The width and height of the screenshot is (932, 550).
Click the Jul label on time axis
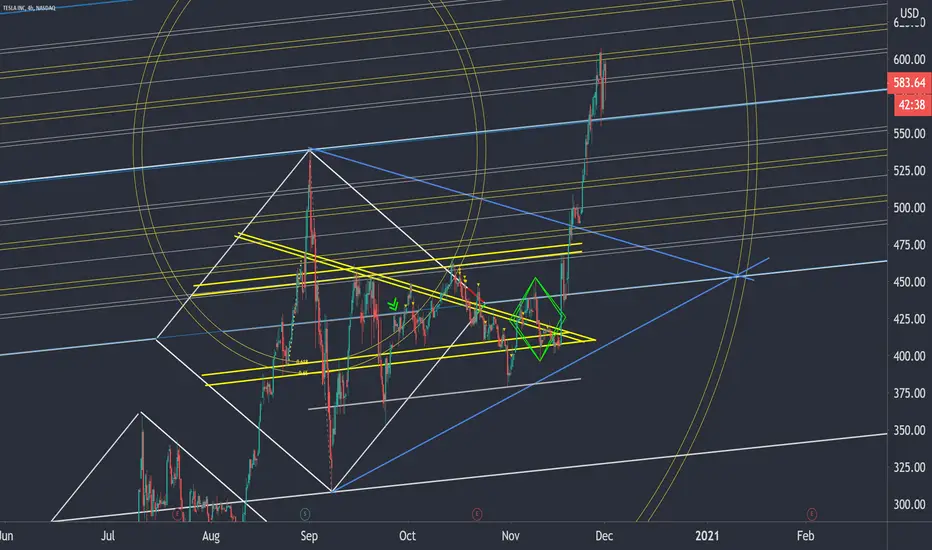[x=108, y=536]
